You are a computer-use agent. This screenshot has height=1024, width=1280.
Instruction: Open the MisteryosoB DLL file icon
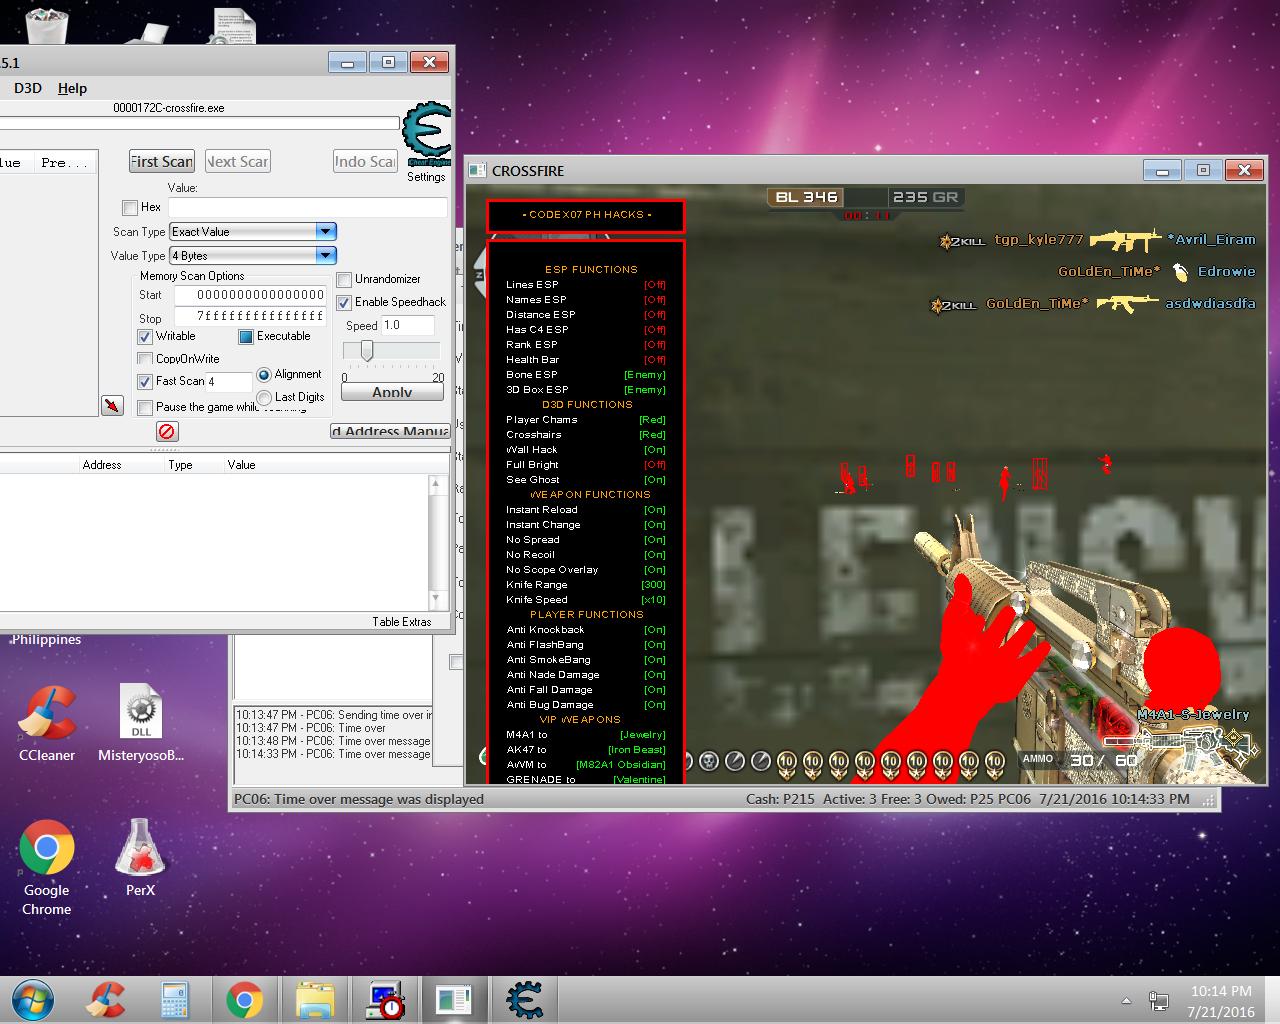141,723
